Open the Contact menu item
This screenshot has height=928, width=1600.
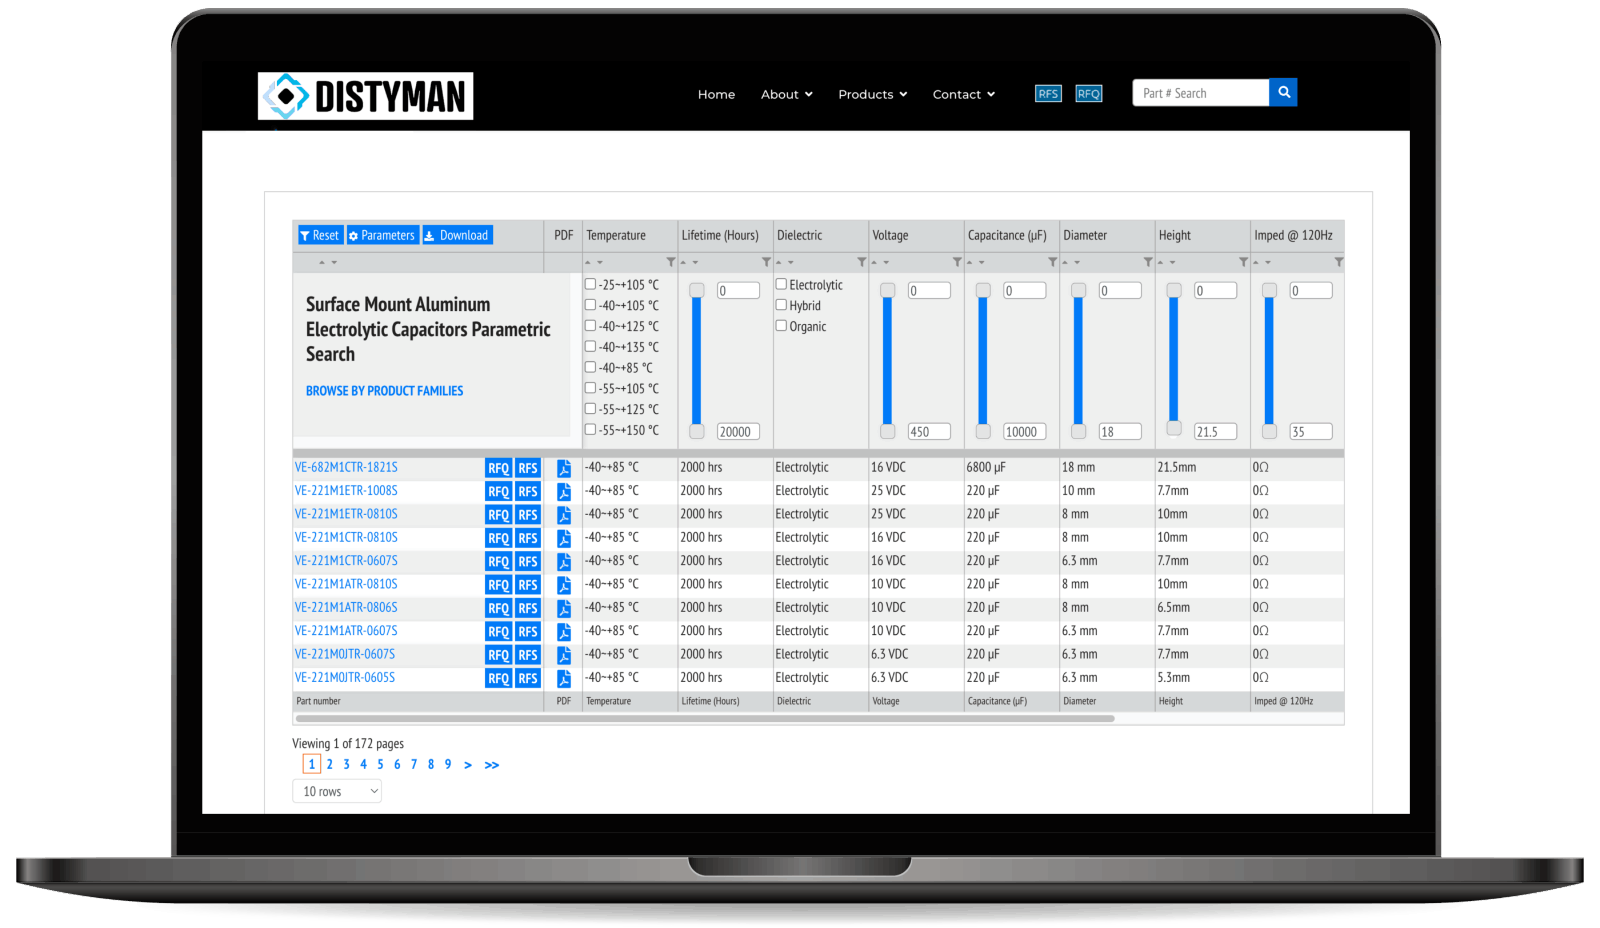click(x=963, y=95)
